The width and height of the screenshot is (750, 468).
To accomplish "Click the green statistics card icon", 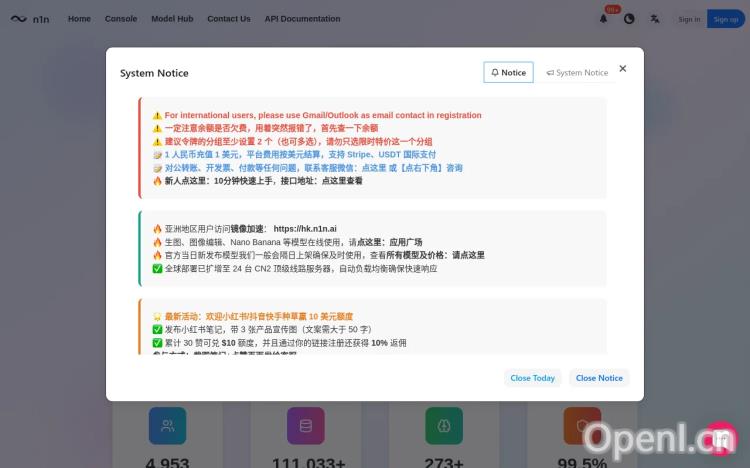I will click(x=444, y=425).
